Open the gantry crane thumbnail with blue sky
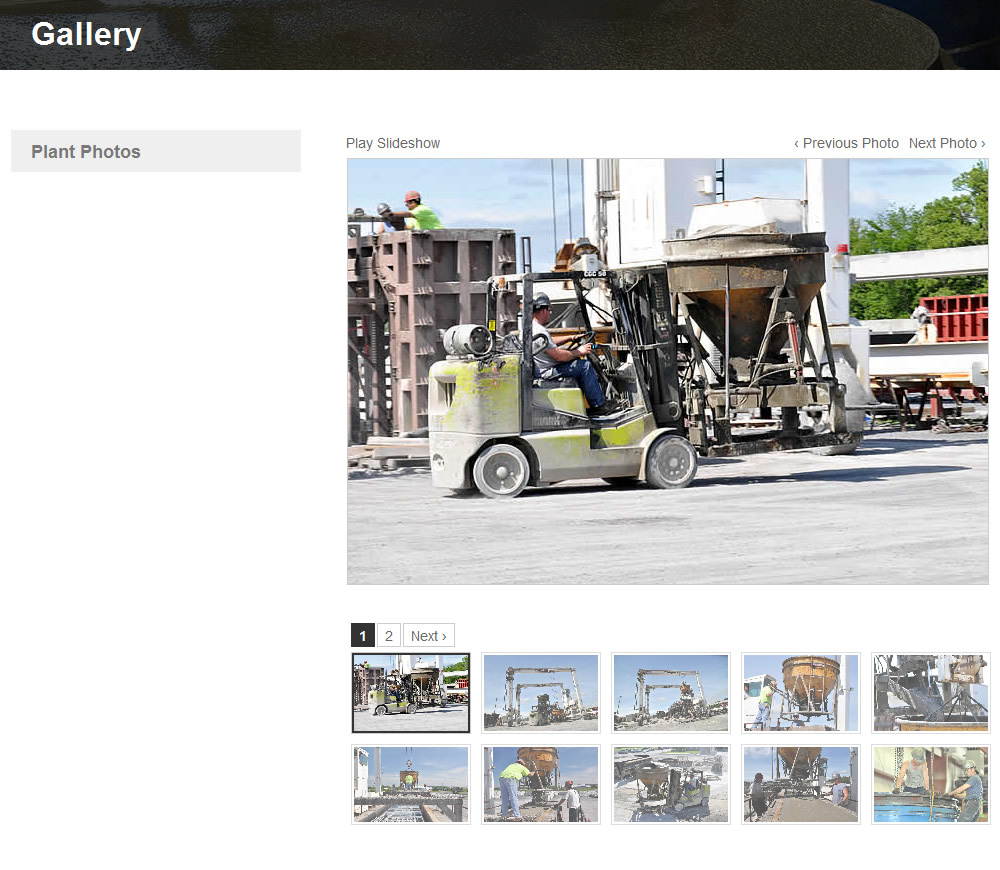This screenshot has width=1000, height=870. pos(541,693)
